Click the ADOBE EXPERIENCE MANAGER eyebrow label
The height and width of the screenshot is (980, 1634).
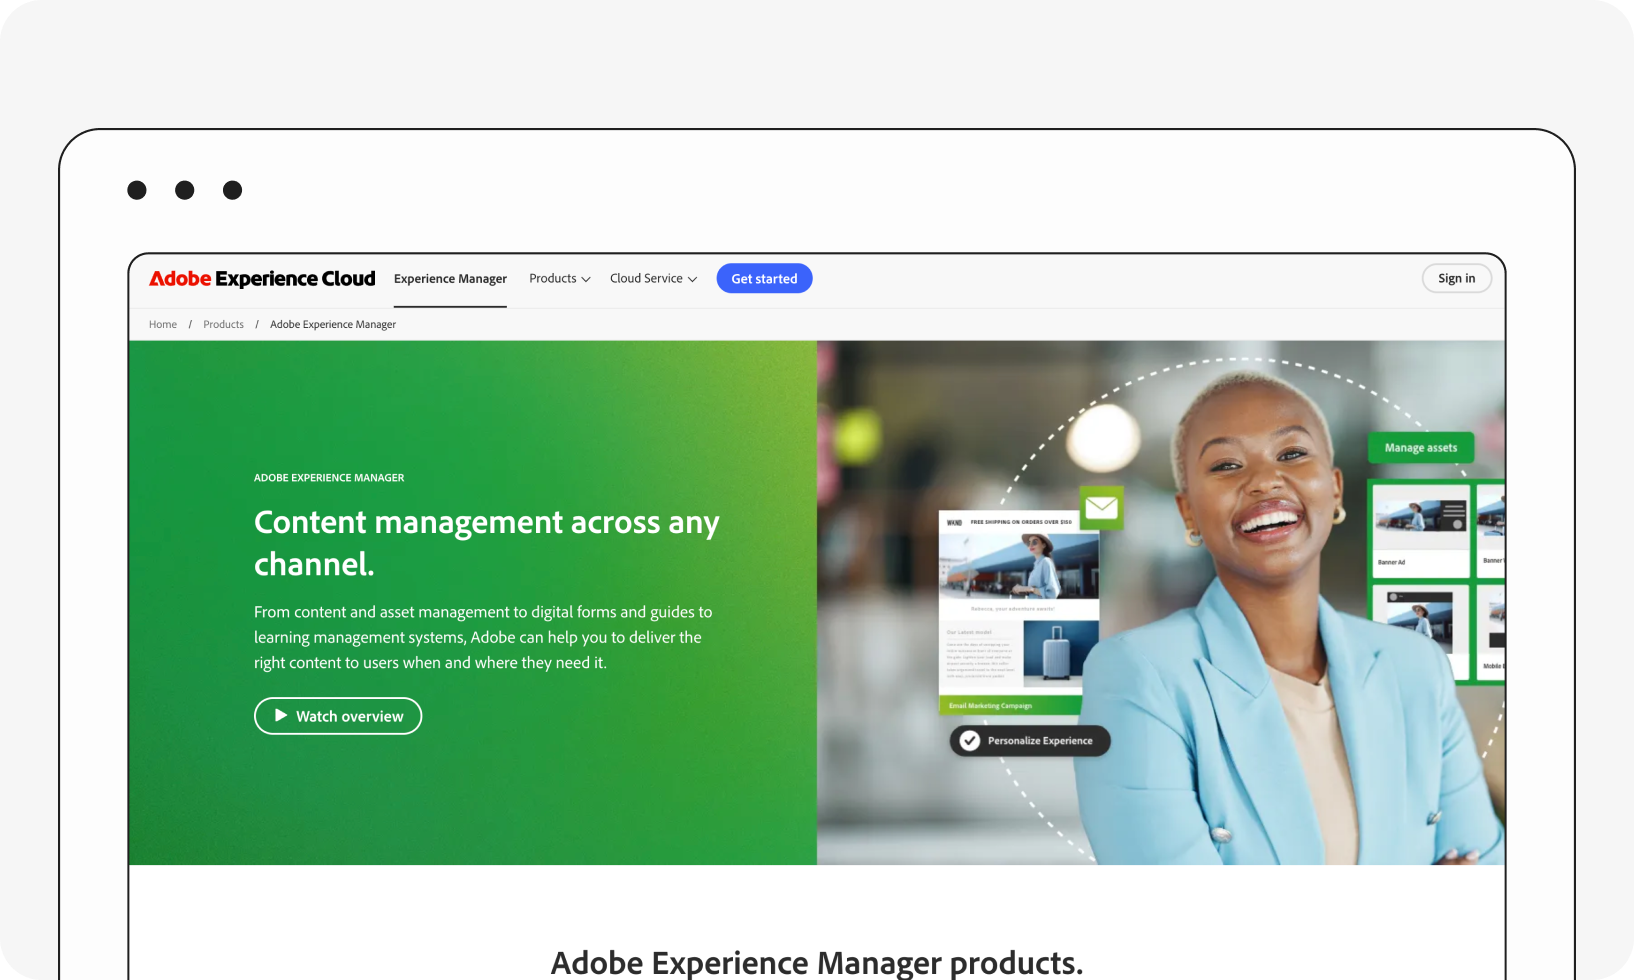tap(329, 478)
